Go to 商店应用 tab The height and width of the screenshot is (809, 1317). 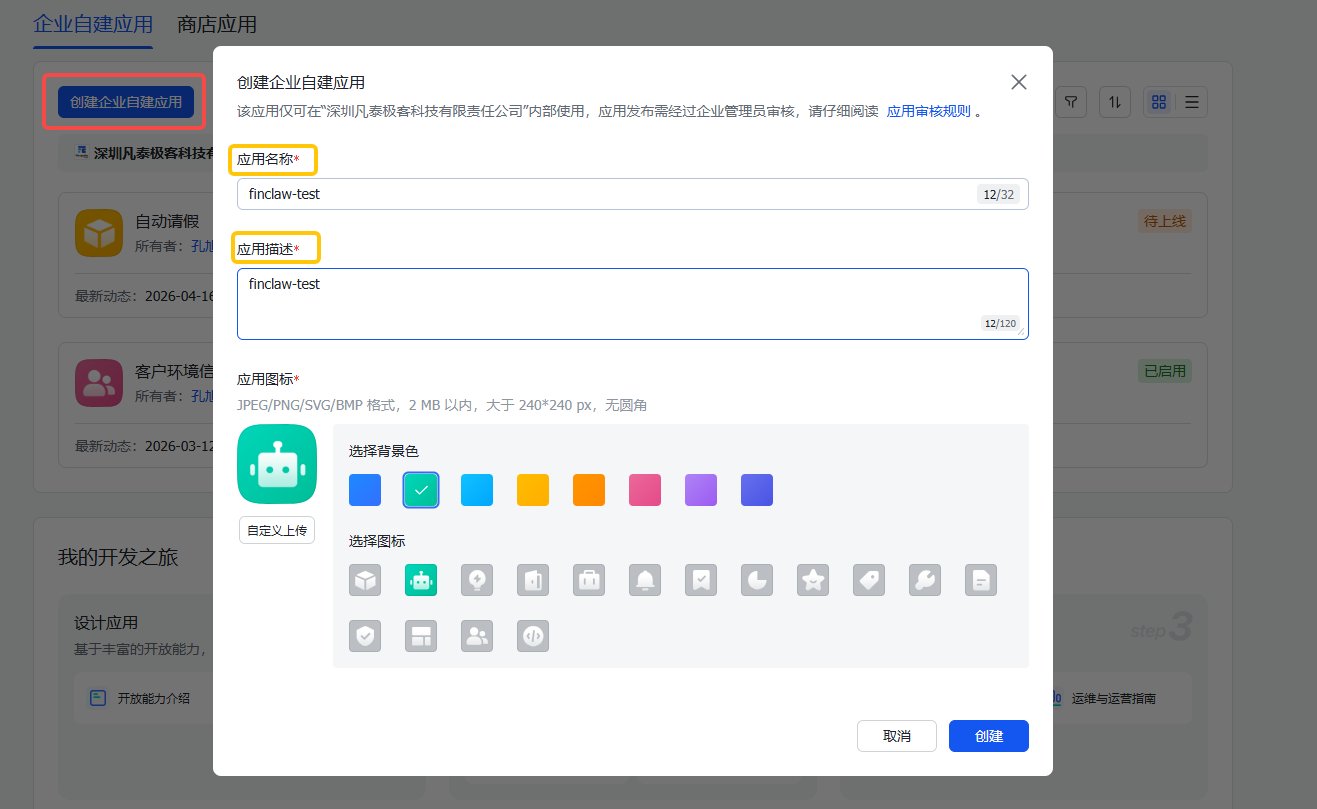[217, 24]
